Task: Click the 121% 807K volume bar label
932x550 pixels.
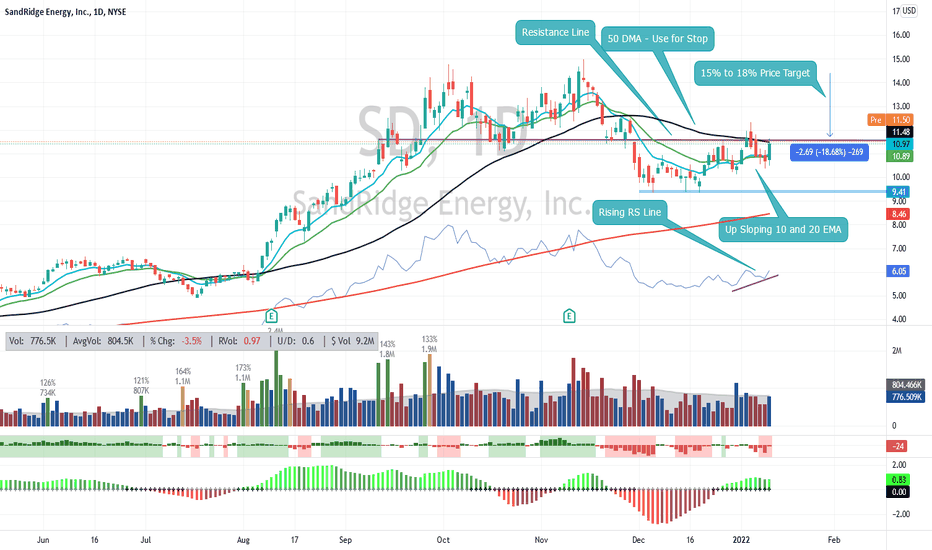Action: click(x=141, y=385)
